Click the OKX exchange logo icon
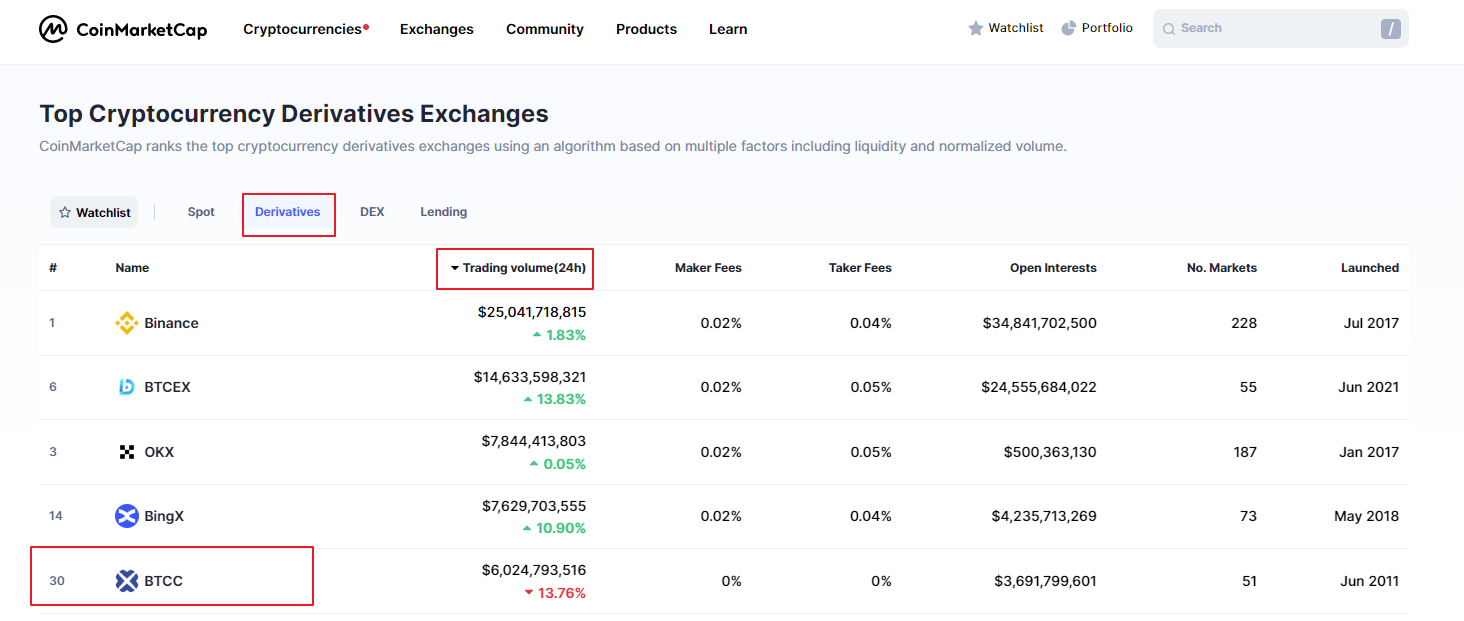1464x621 pixels. (x=126, y=452)
